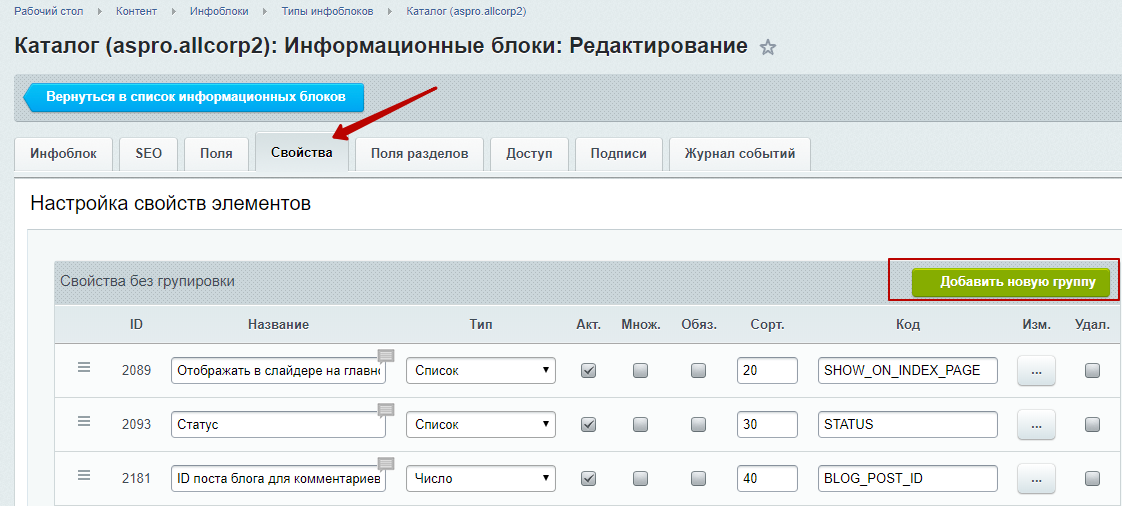1122x506 pixels.
Task: Click the favorites star next to page title
Action: (768, 48)
